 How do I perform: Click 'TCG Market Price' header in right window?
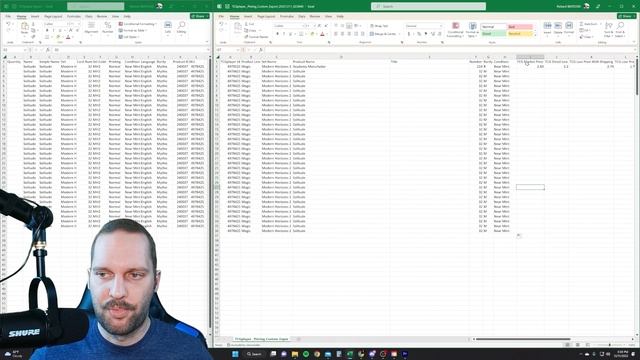(530, 62)
